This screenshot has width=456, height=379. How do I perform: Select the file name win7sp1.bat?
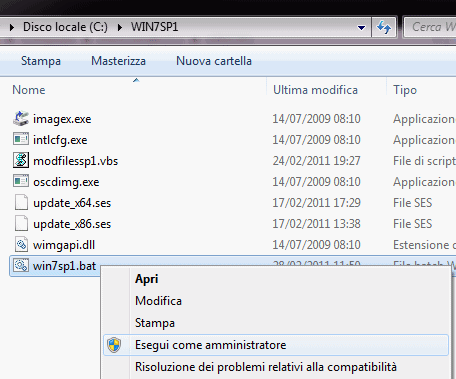[64, 266]
